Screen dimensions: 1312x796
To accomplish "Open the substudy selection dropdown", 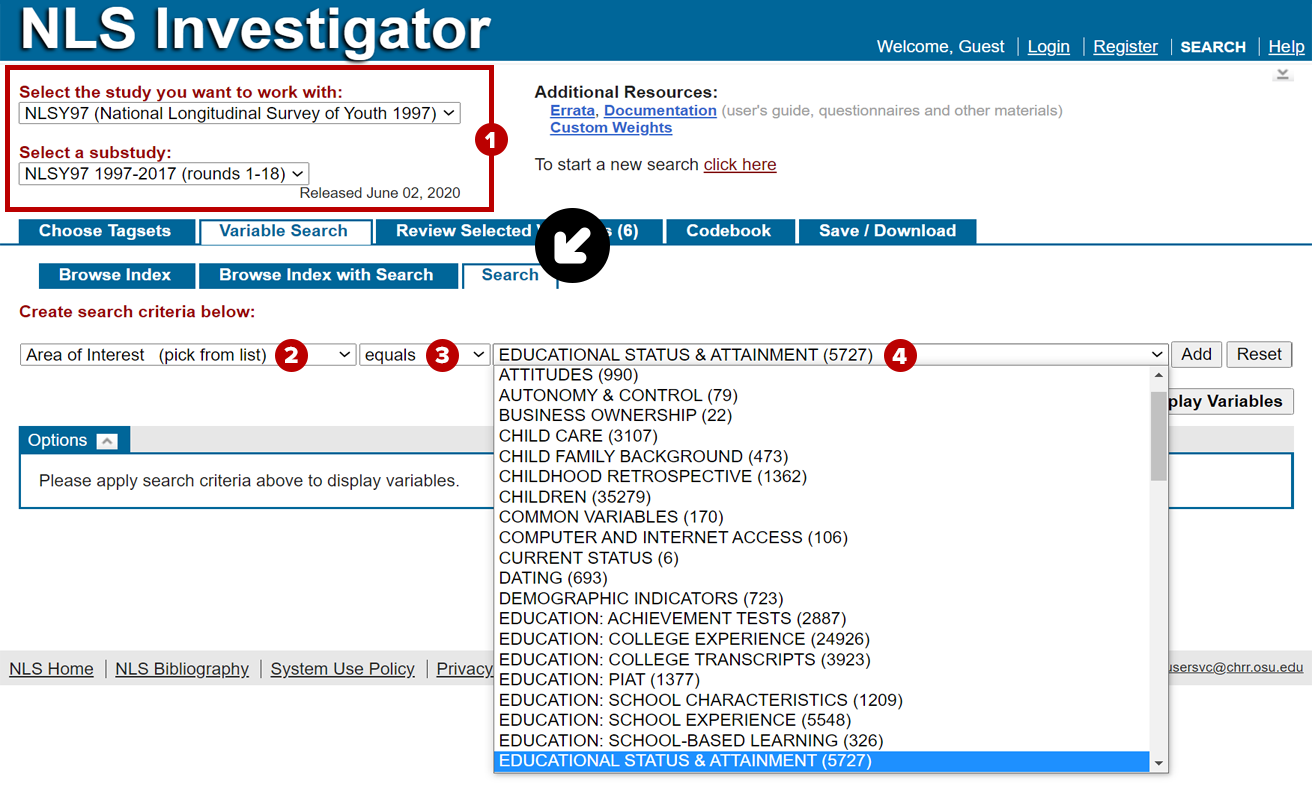I will (164, 173).
